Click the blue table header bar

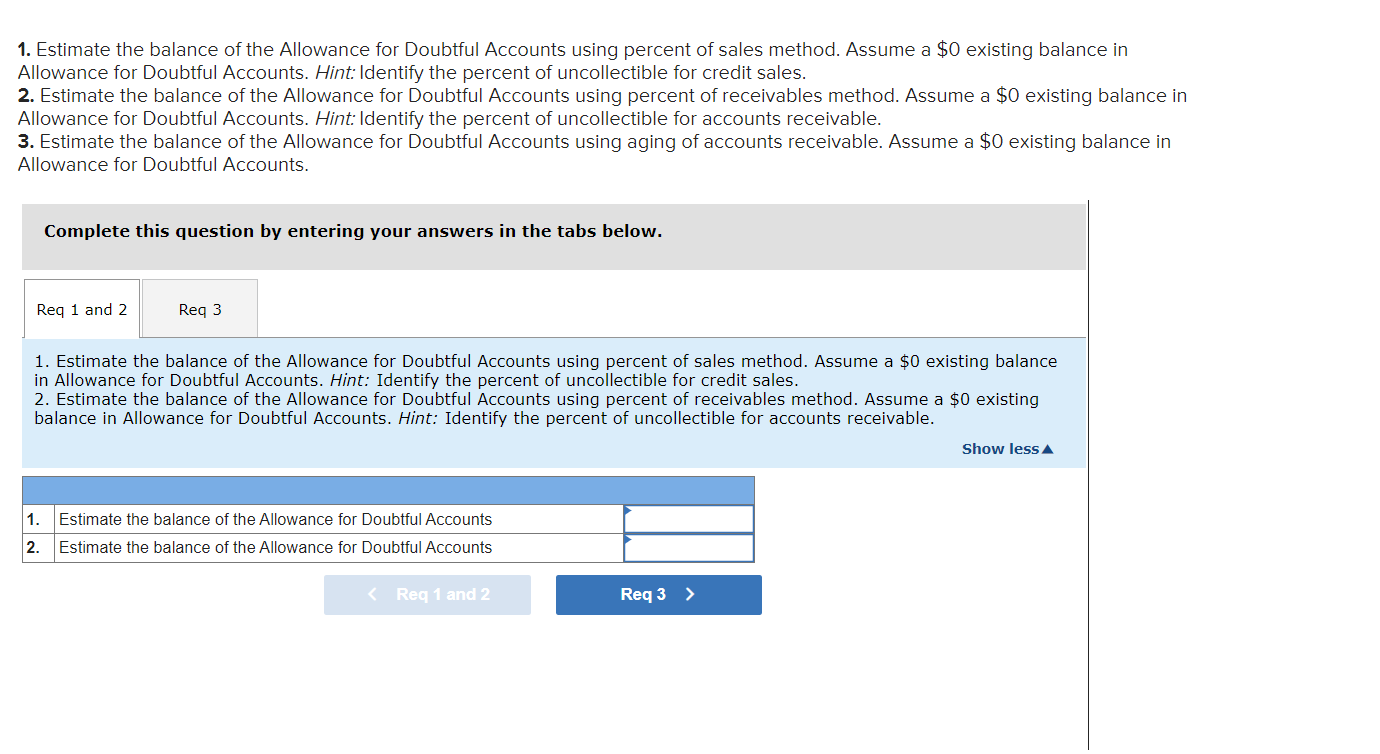click(388, 491)
